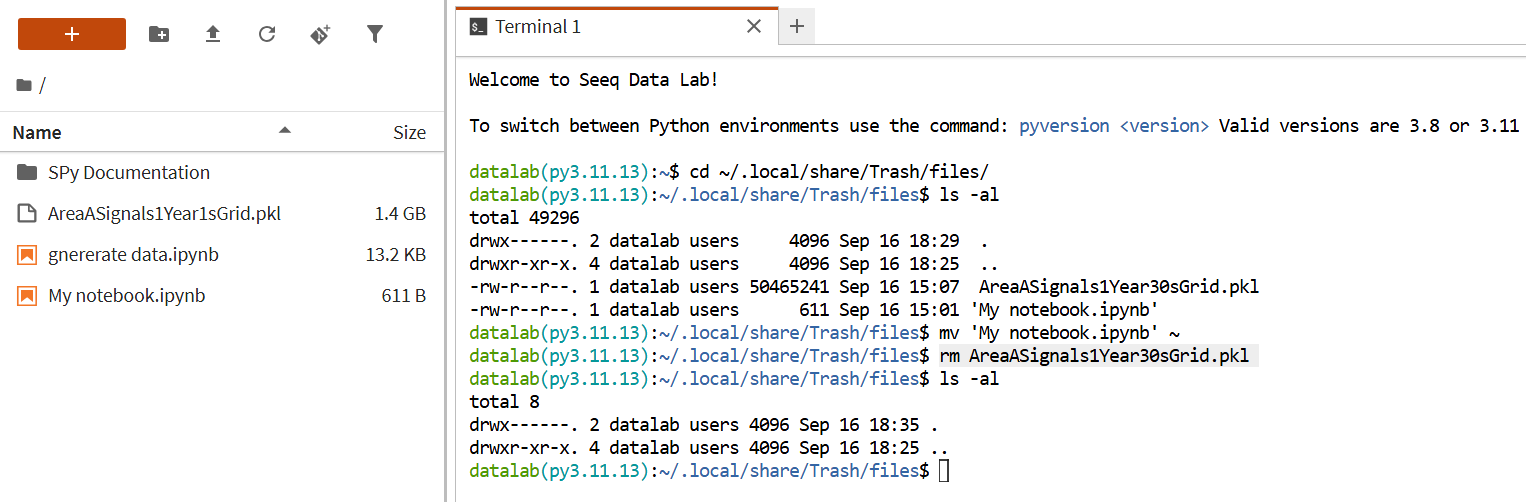The height and width of the screenshot is (502, 1526).
Task: Sort files by Name column header
Action: (x=37, y=132)
